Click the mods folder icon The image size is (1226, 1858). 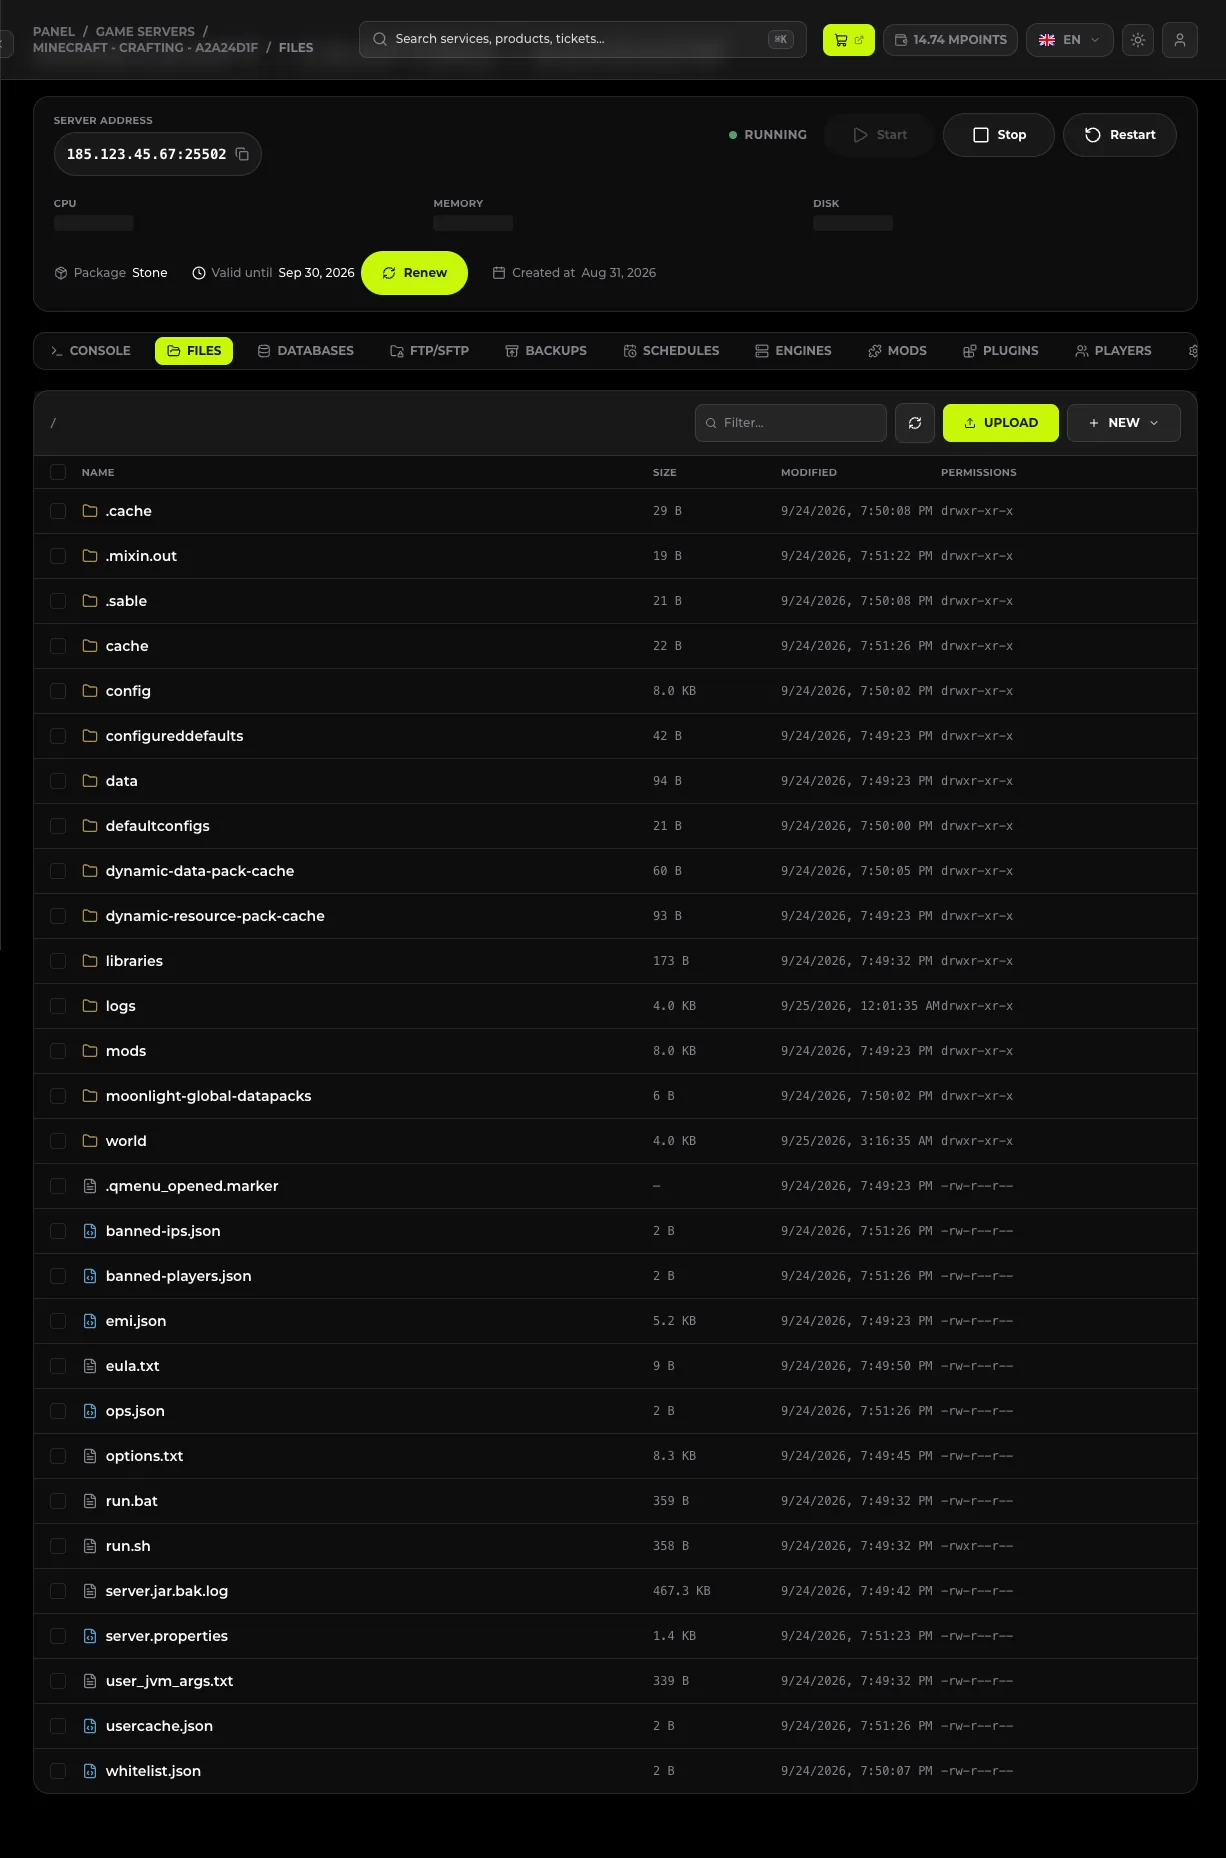(90, 1051)
